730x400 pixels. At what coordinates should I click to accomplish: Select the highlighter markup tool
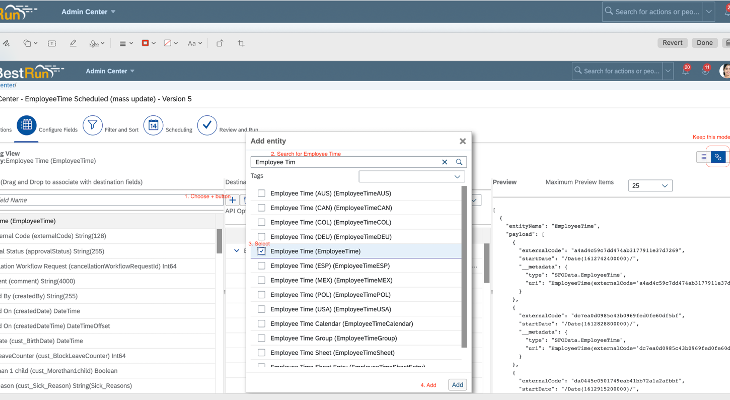point(73,43)
